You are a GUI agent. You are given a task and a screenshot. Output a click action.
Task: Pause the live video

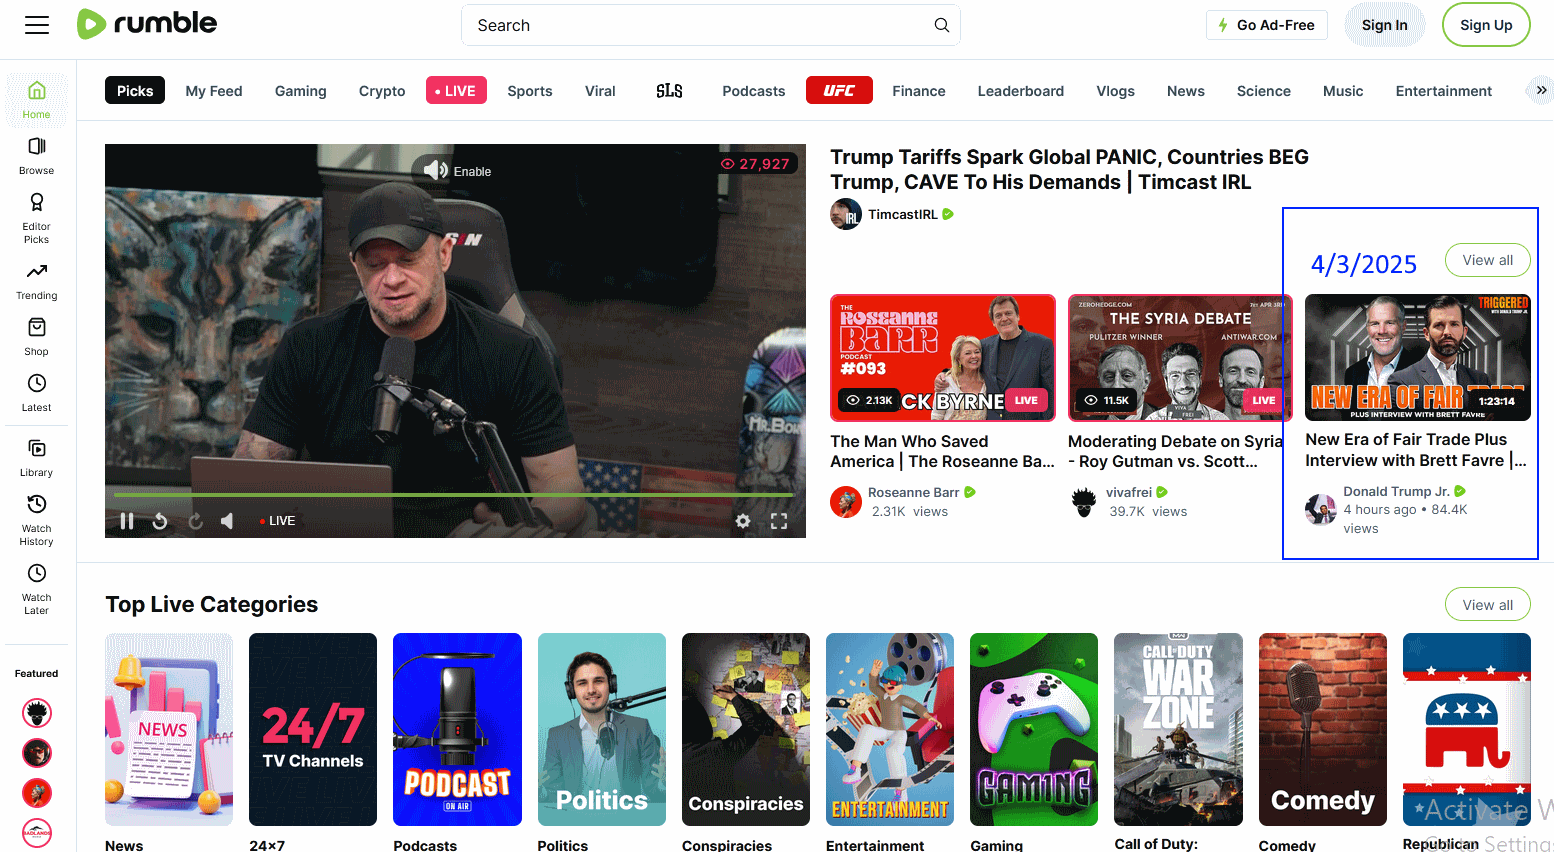click(127, 521)
